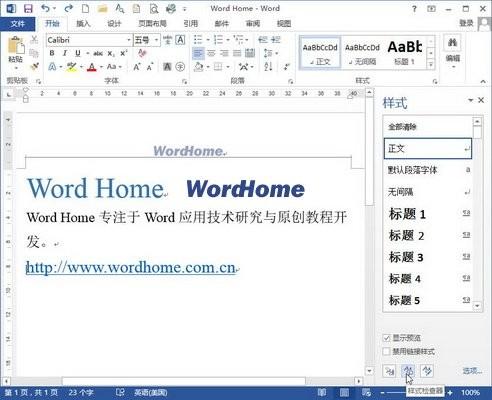The image size is (492, 400).
Task: Select Heading 3 style in Styles pane
Action: click(x=428, y=257)
